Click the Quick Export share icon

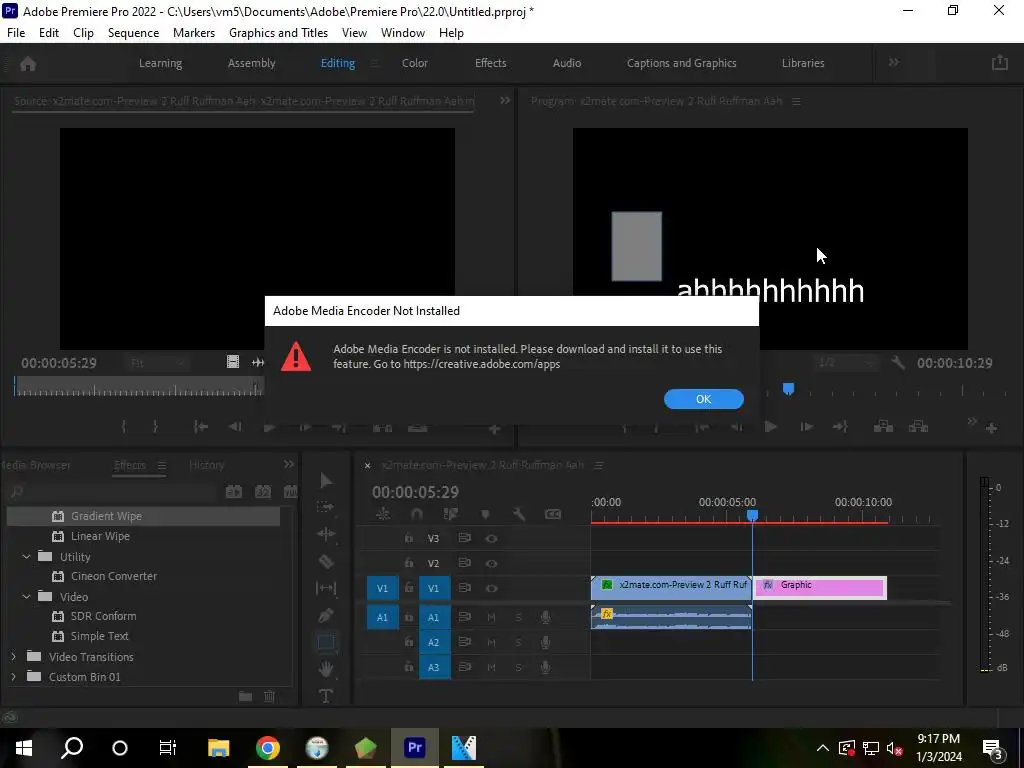pyautogui.click(x=1000, y=63)
